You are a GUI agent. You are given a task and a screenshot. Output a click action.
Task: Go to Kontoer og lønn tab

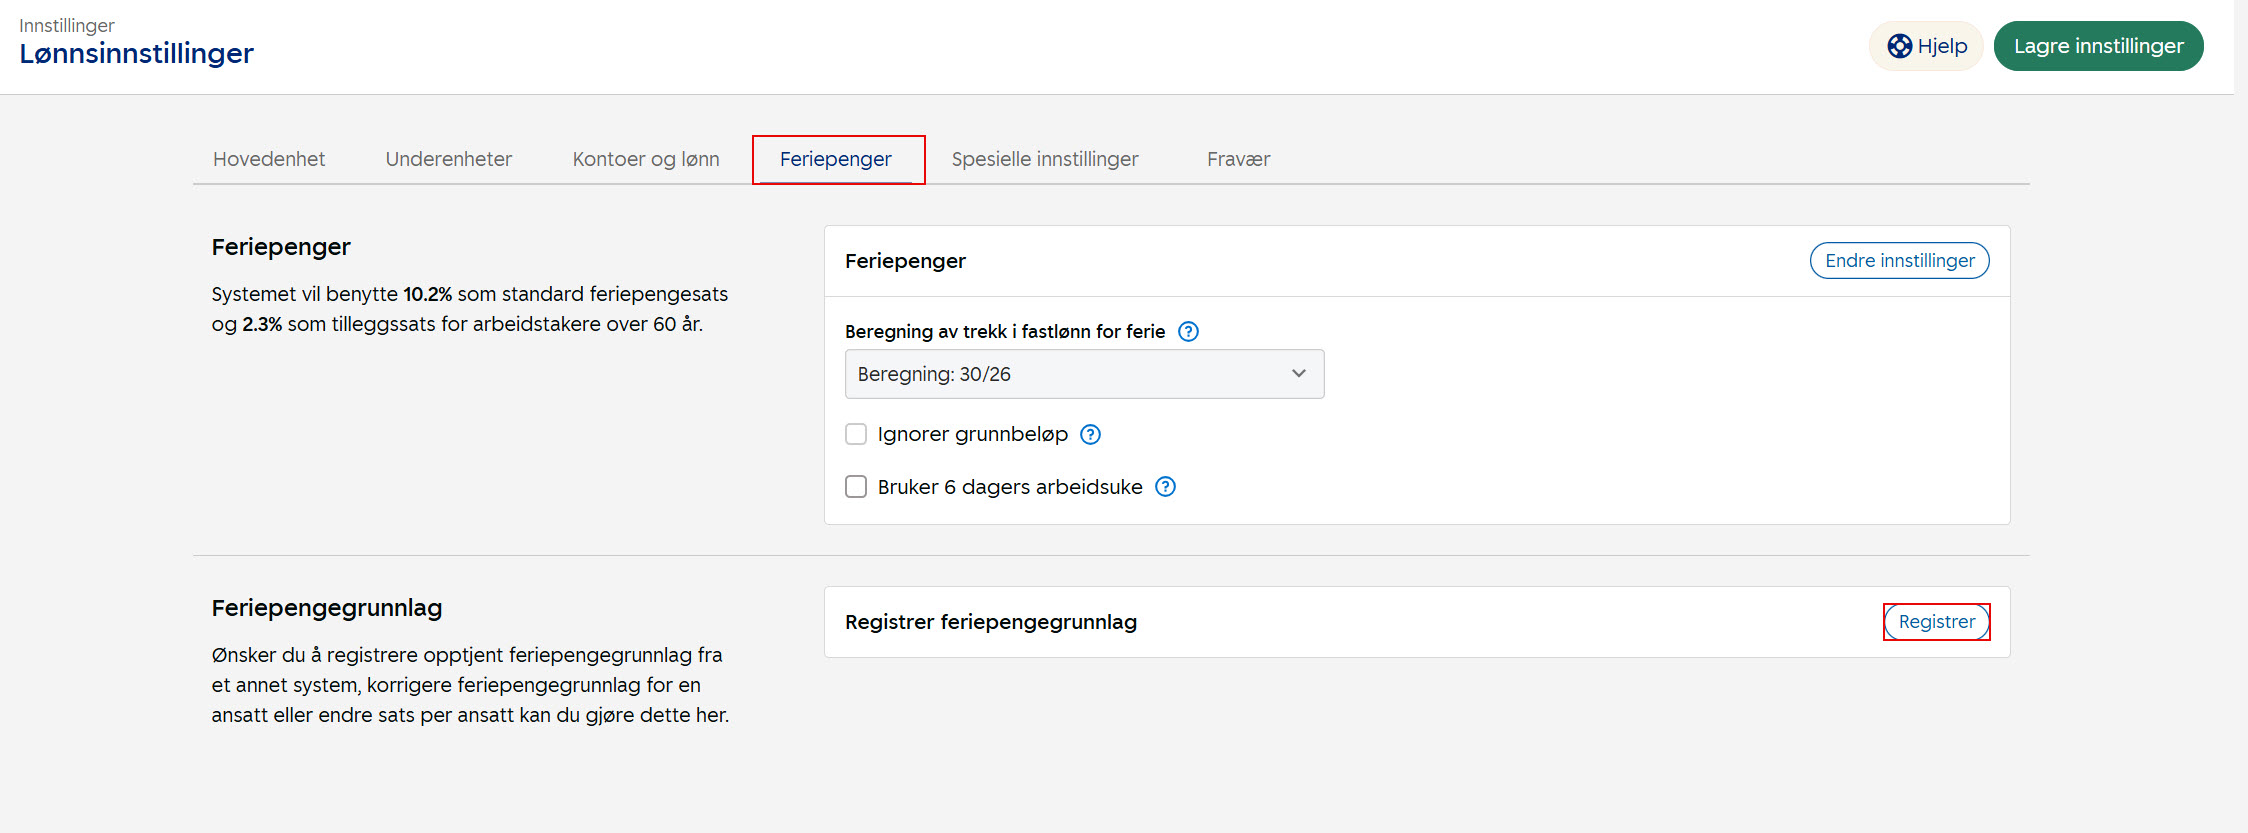point(646,159)
